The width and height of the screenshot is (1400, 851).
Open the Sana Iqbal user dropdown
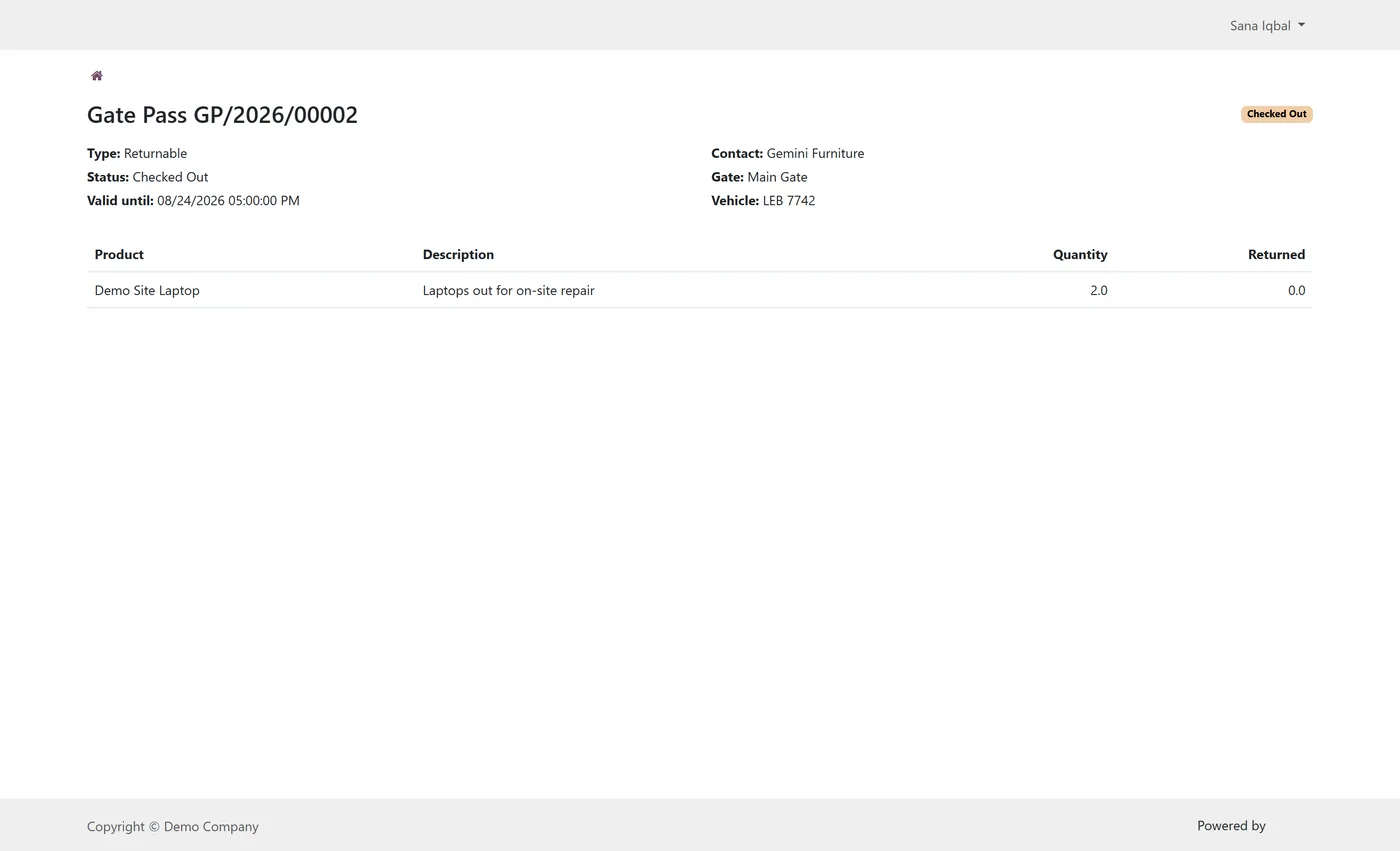pos(1267,26)
